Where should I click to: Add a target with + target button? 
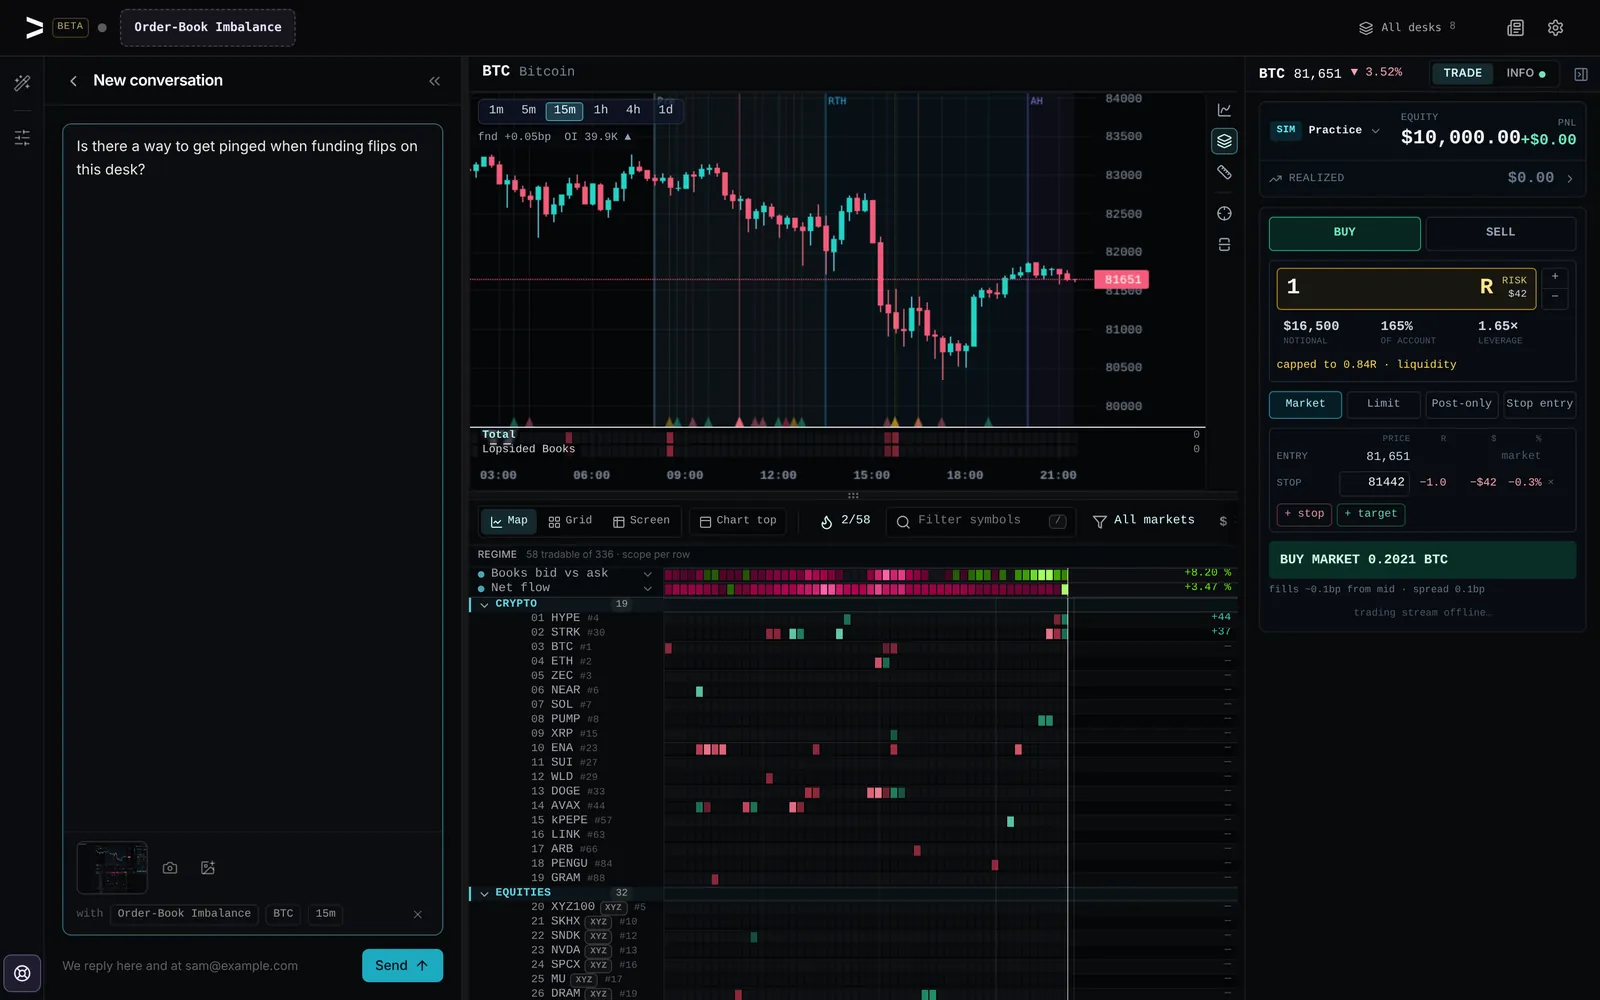[x=1370, y=514]
